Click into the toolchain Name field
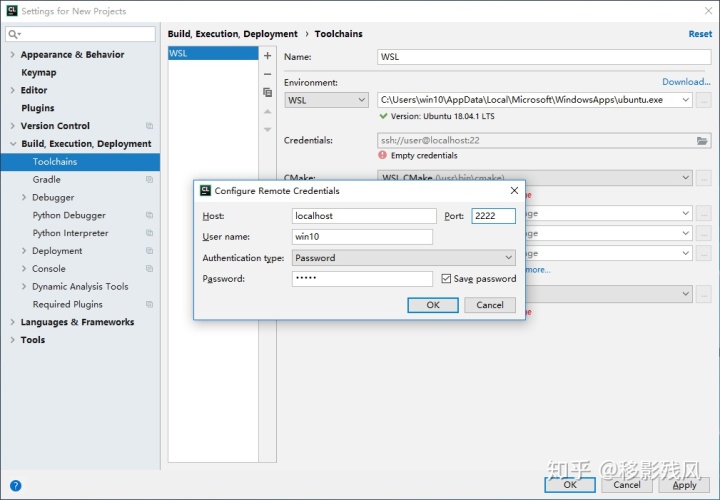 coord(544,57)
